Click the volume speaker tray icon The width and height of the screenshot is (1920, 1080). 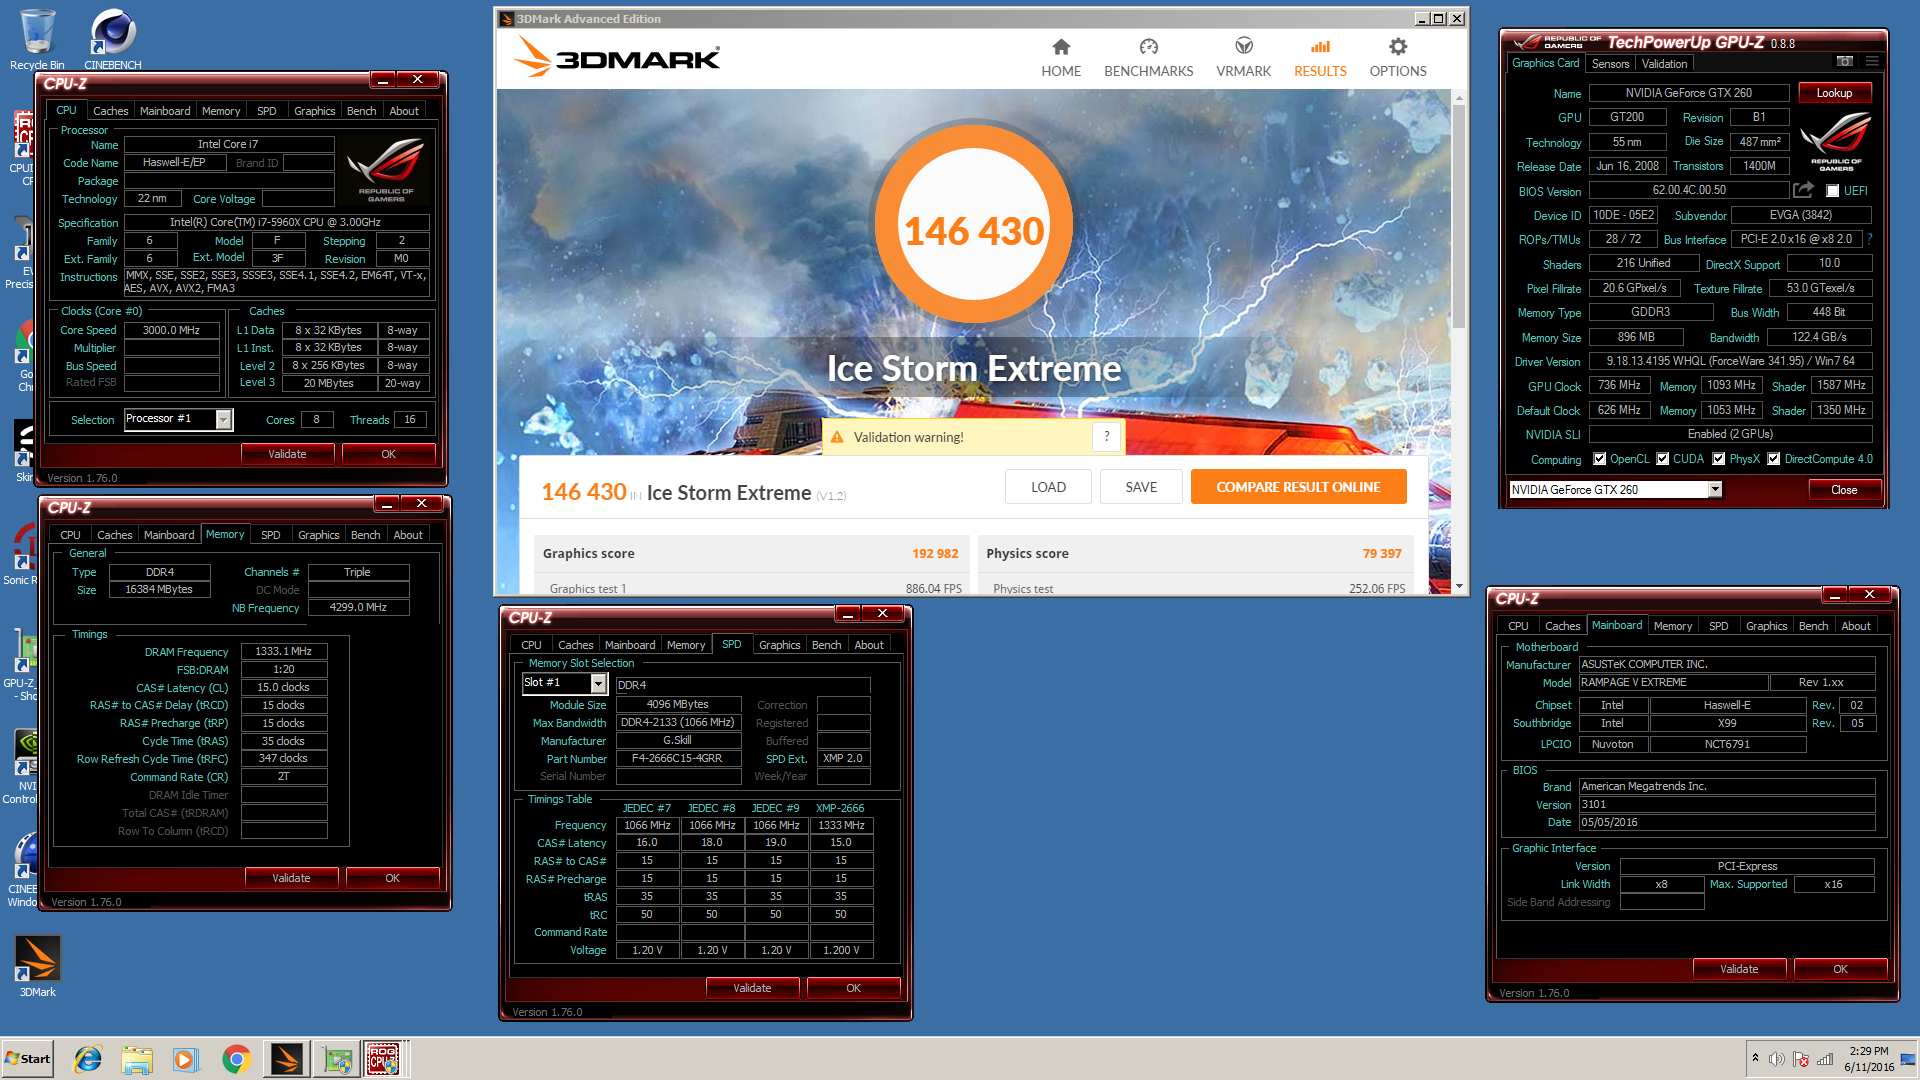1777,1059
